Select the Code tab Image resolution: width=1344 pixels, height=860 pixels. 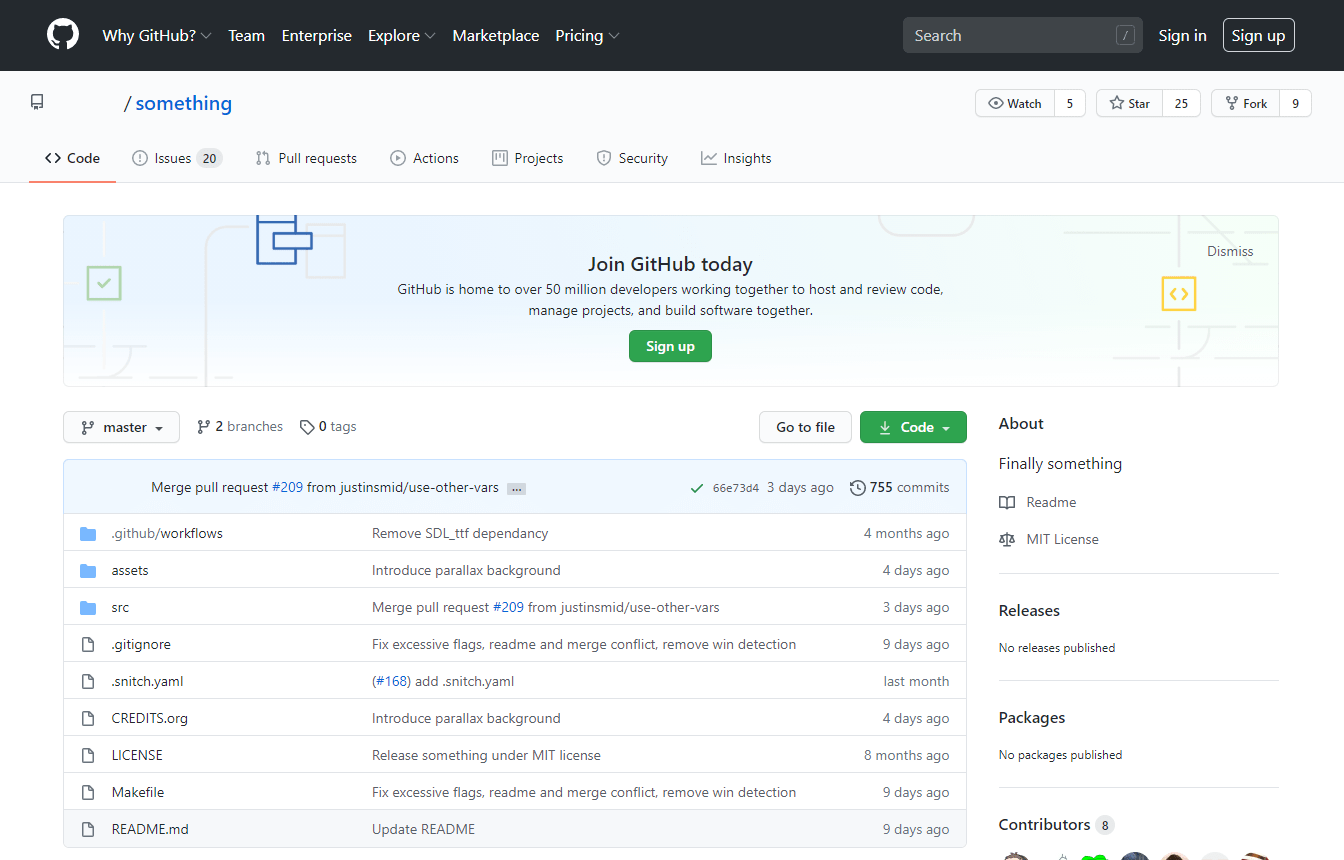coord(72,158)
